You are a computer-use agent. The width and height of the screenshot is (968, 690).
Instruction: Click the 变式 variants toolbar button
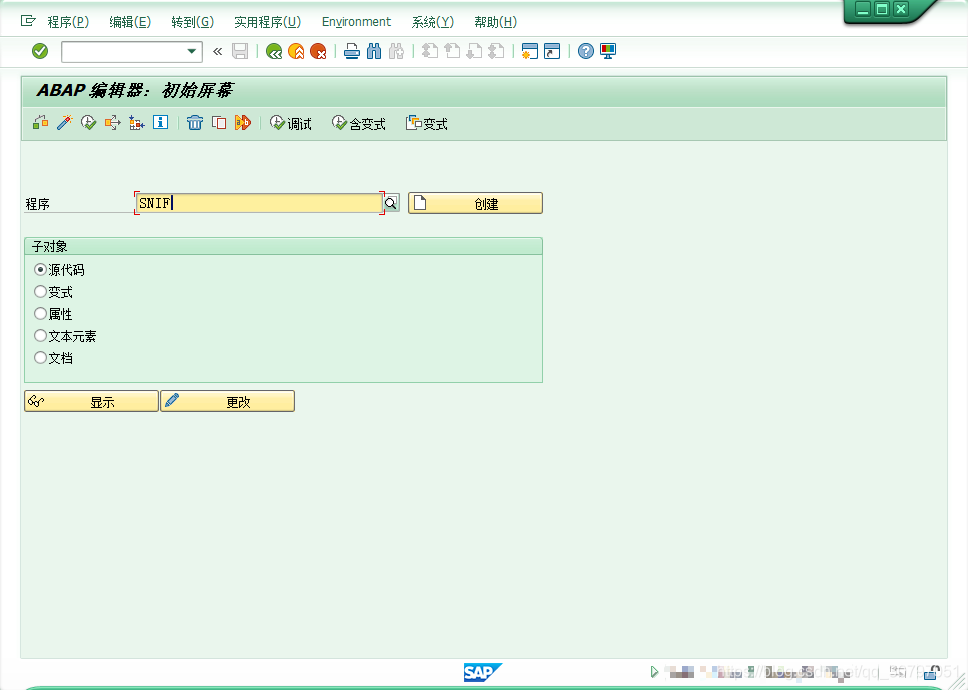point(427,123)
